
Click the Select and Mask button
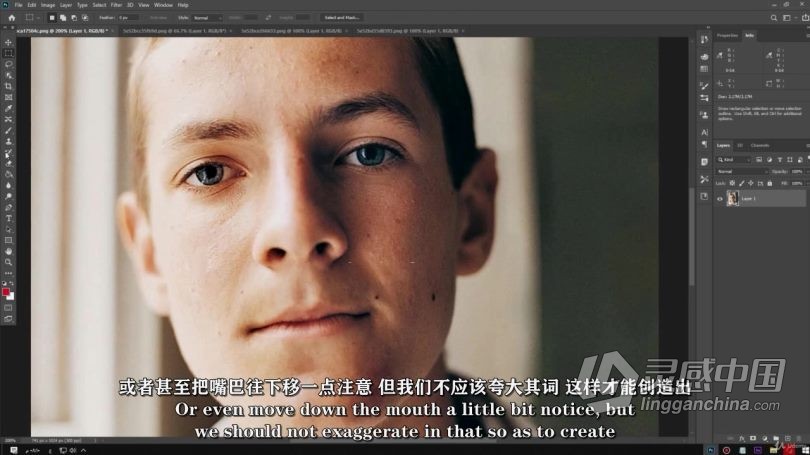tap(342, 18)
